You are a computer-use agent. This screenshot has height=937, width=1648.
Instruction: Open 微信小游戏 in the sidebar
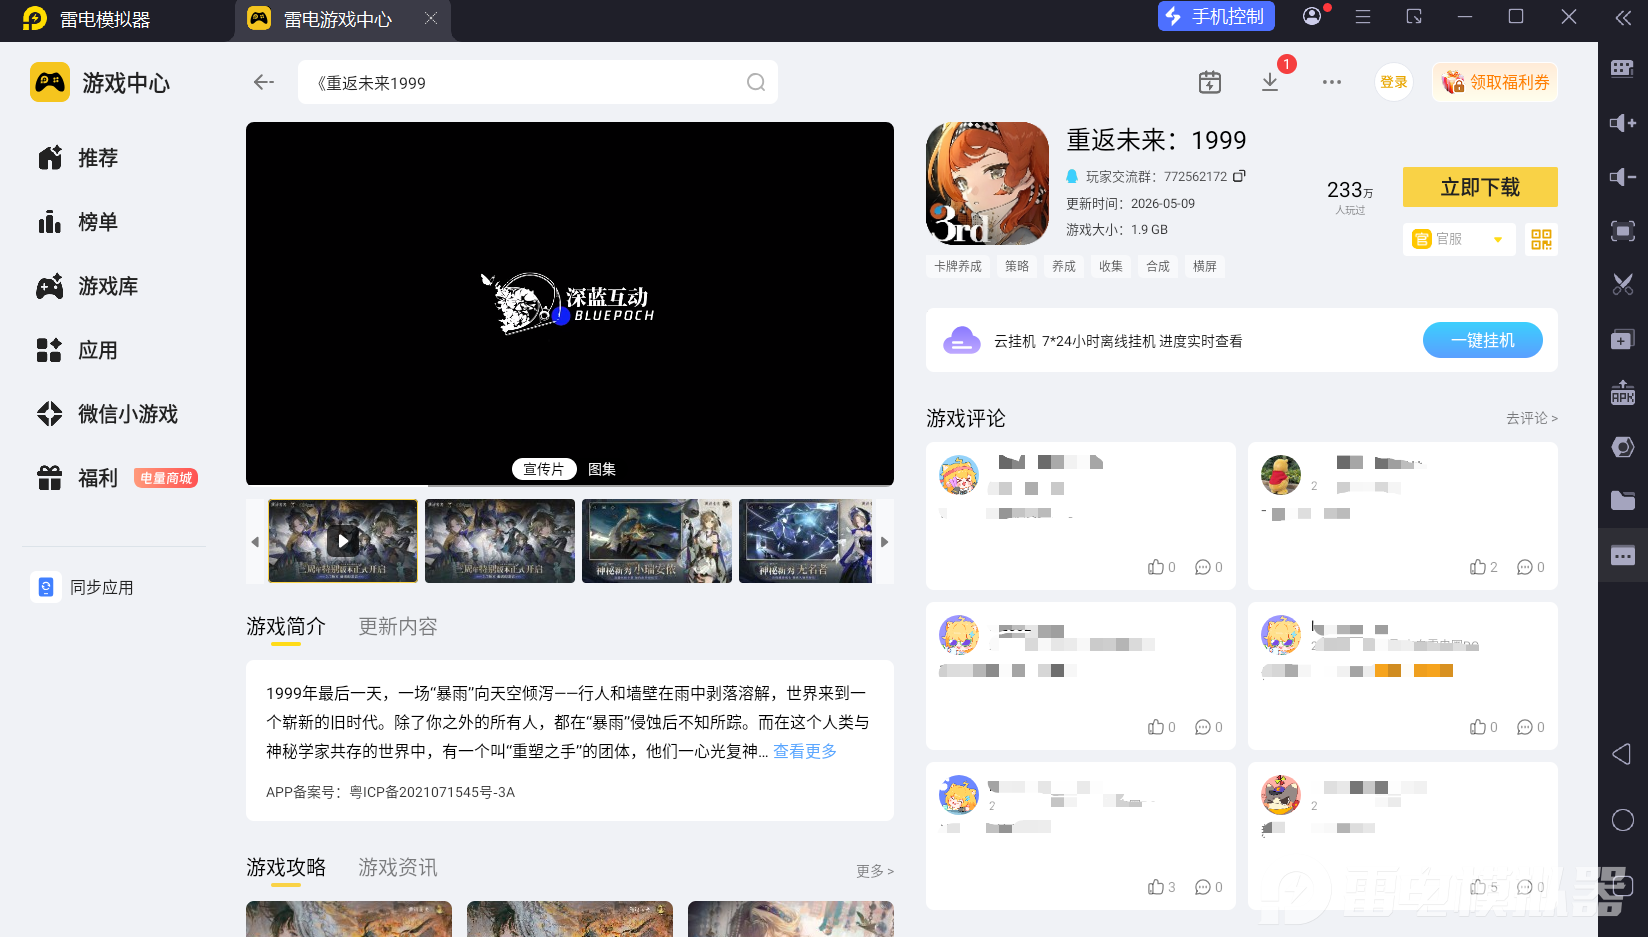108,414
